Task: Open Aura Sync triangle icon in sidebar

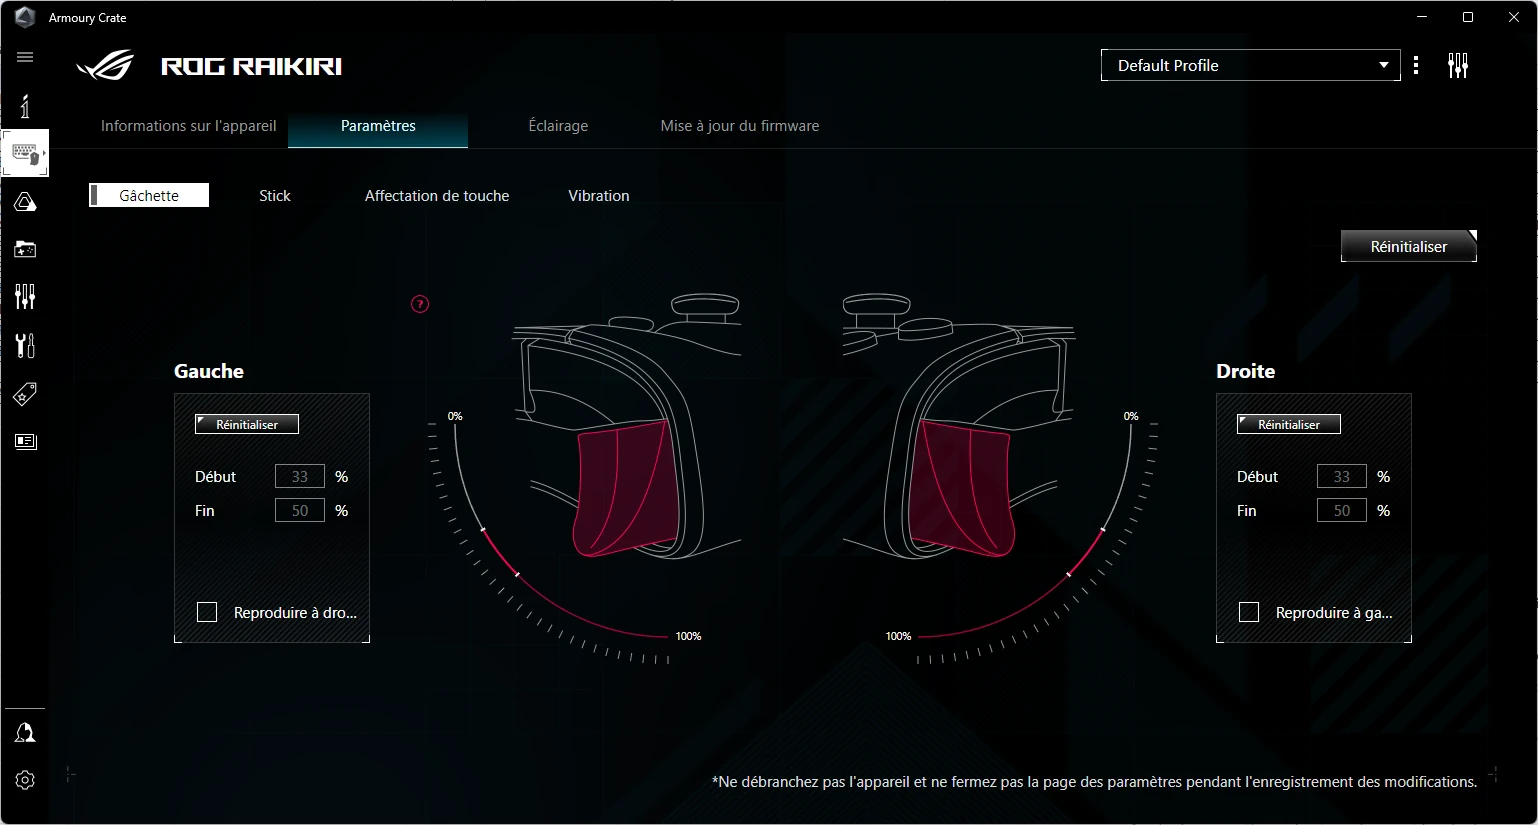Action: [25, 202]
